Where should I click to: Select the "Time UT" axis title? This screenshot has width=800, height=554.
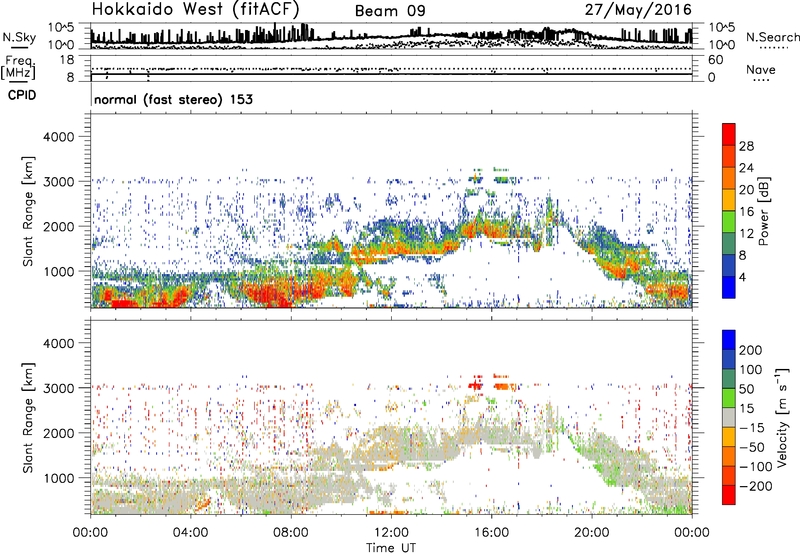391,548
